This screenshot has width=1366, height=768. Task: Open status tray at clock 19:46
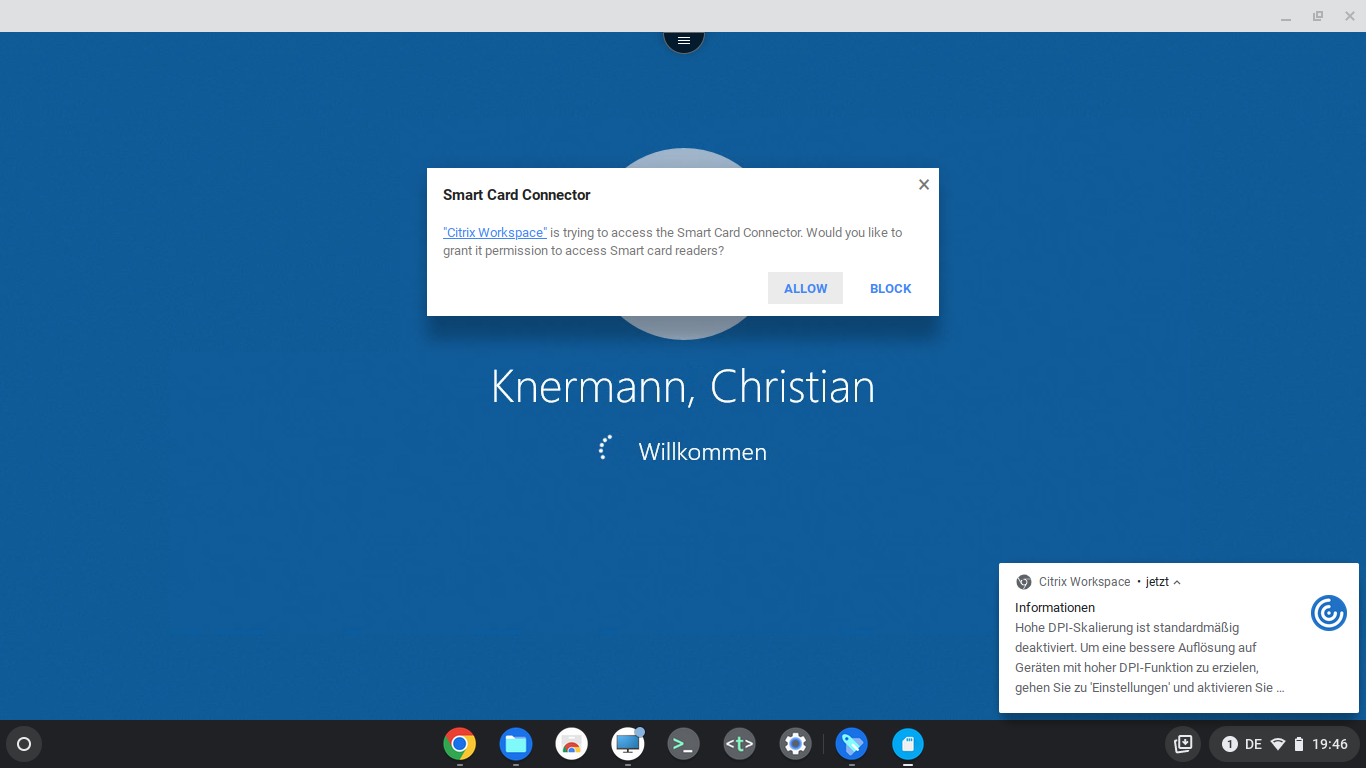pos(1330,744)
